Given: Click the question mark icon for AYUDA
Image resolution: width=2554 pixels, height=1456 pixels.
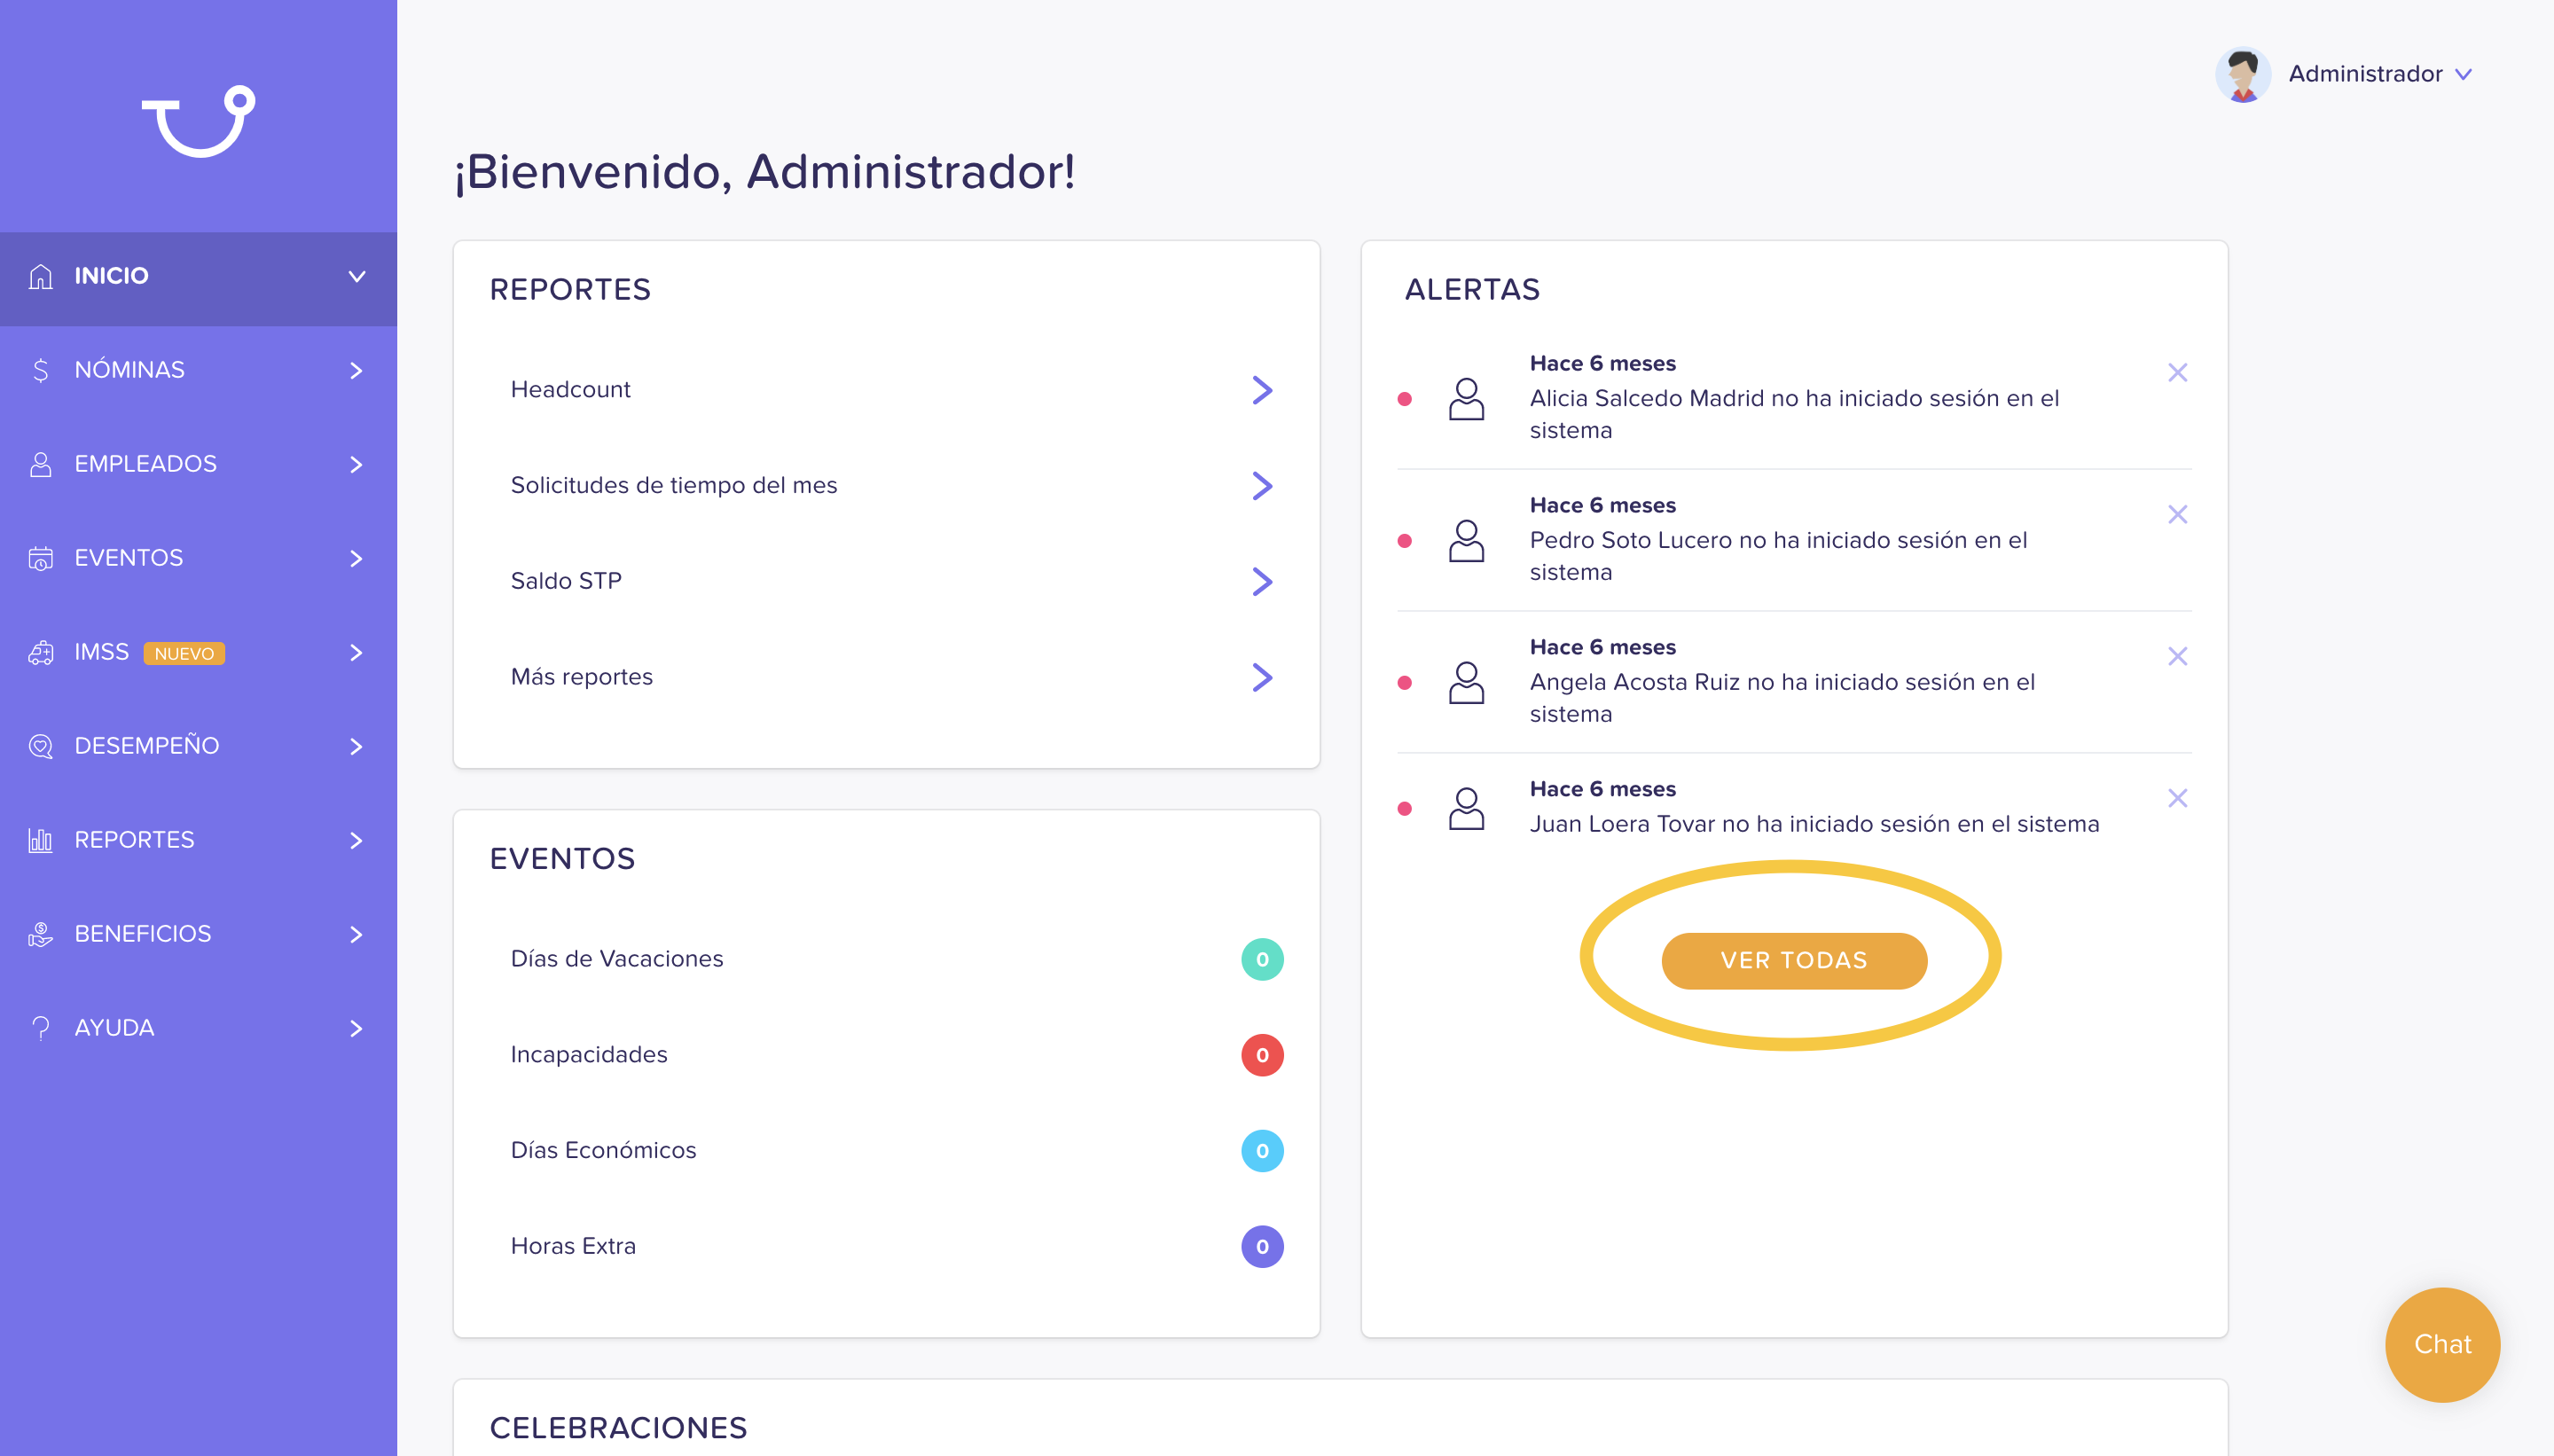Looking at the screenshot, I should coord(40,1028).
